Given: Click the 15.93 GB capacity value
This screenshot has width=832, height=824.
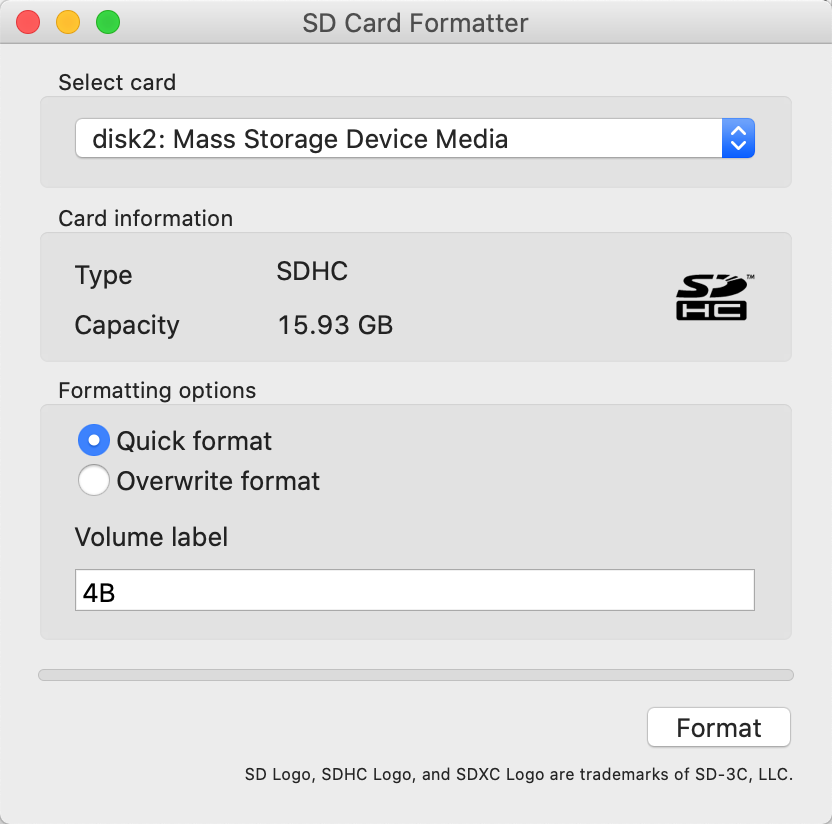Looking at the screenshot, I should pos(335,325).
